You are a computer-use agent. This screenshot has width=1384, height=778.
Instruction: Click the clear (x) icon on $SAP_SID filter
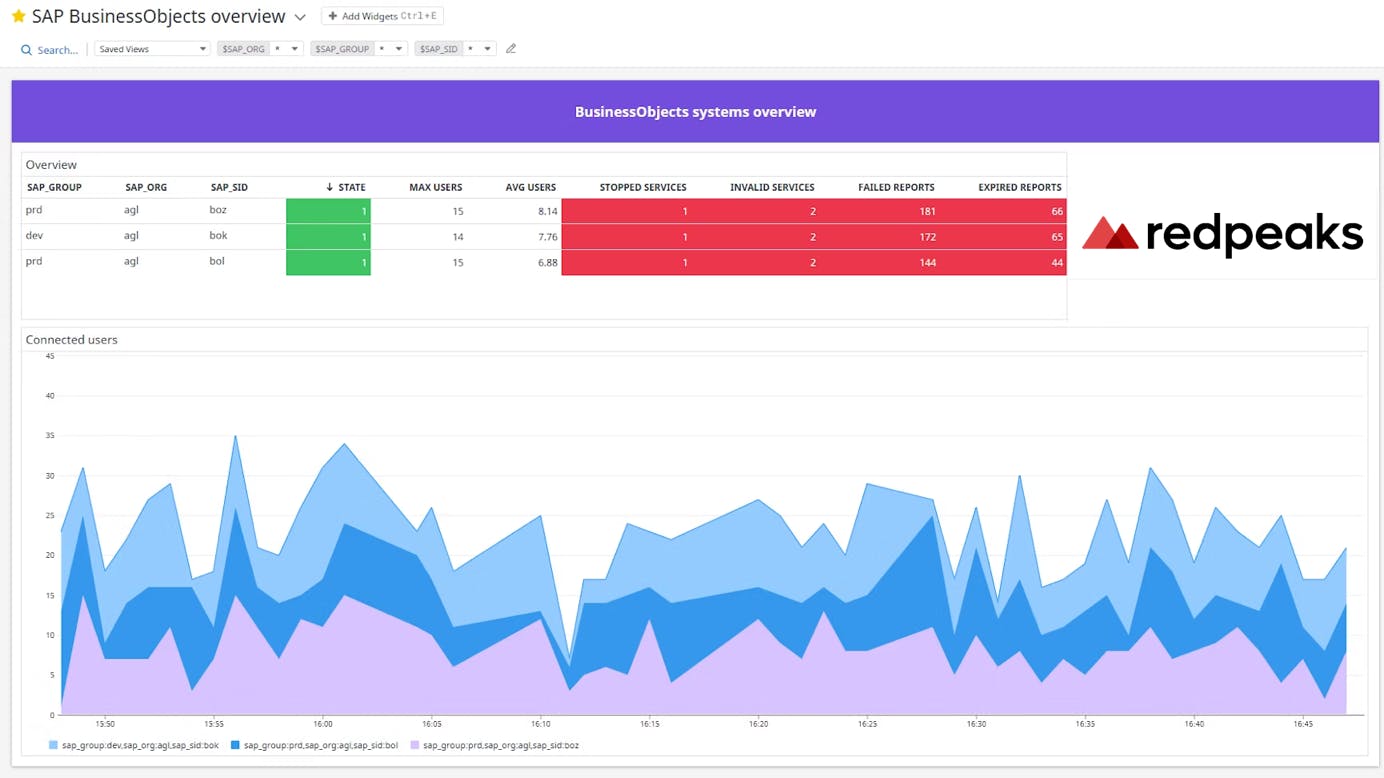(470, 47)
